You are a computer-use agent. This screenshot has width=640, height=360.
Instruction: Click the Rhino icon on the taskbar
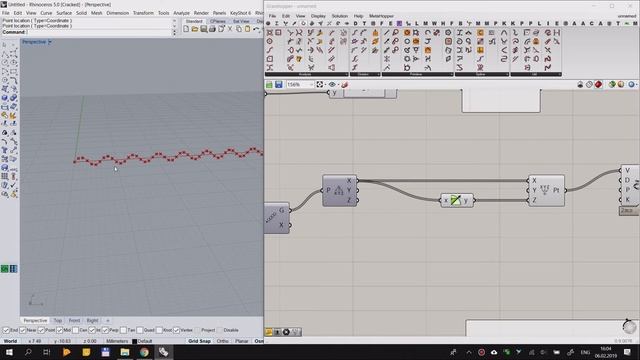[163, 352]
